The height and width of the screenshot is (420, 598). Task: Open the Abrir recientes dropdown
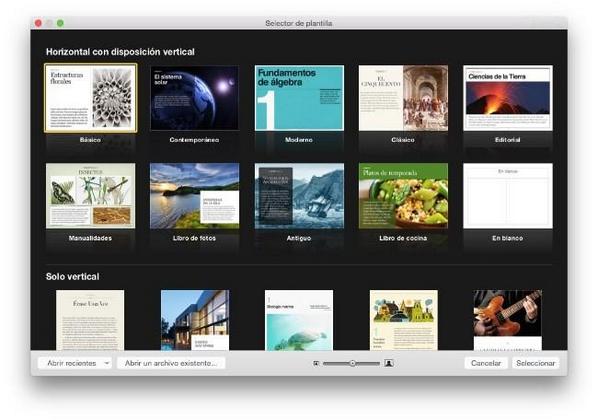coord(75,363)
